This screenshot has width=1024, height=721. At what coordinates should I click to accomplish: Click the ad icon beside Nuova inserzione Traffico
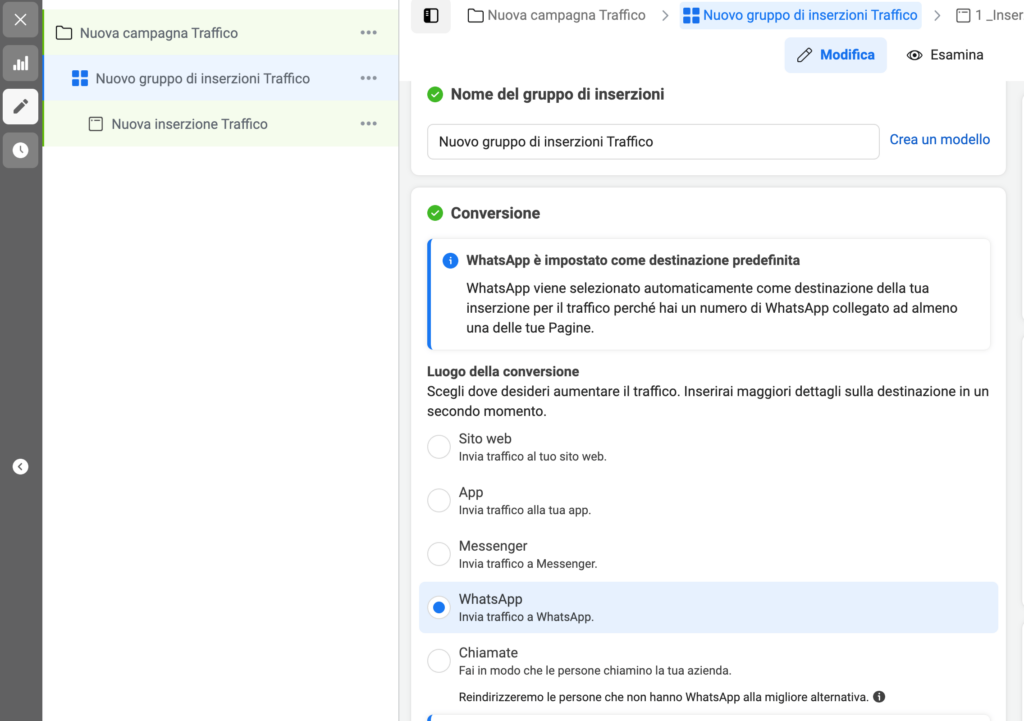[96, 124]
